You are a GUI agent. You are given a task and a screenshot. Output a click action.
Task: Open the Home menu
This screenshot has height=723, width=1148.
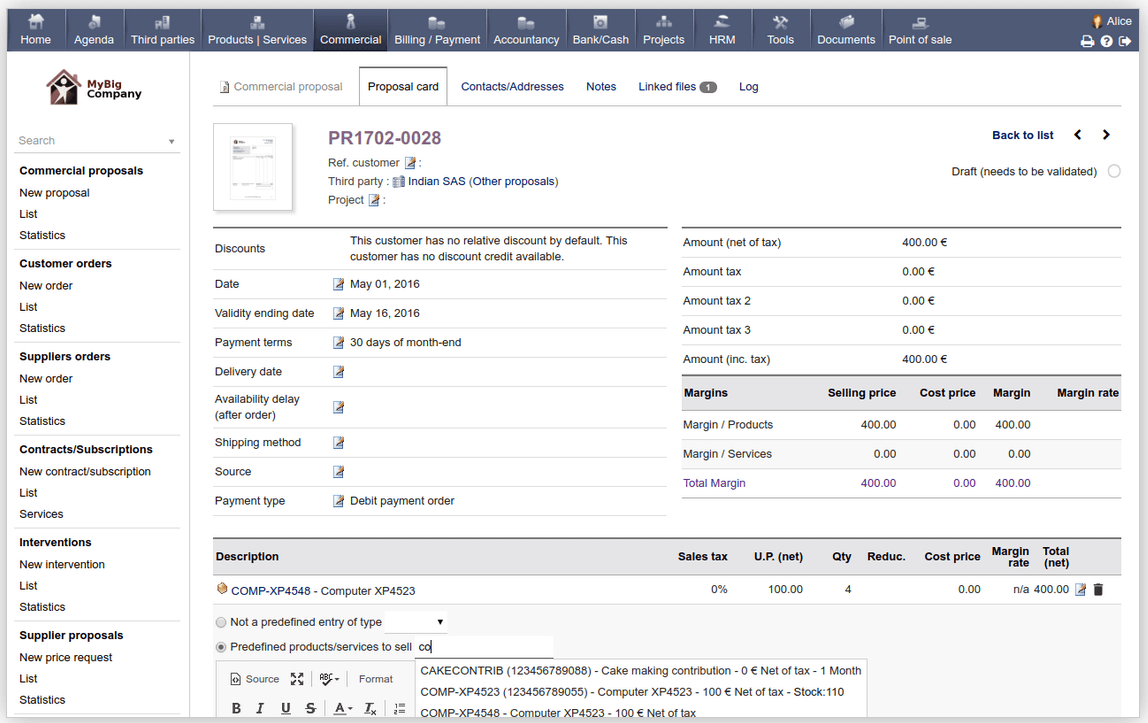pos(36,30)
